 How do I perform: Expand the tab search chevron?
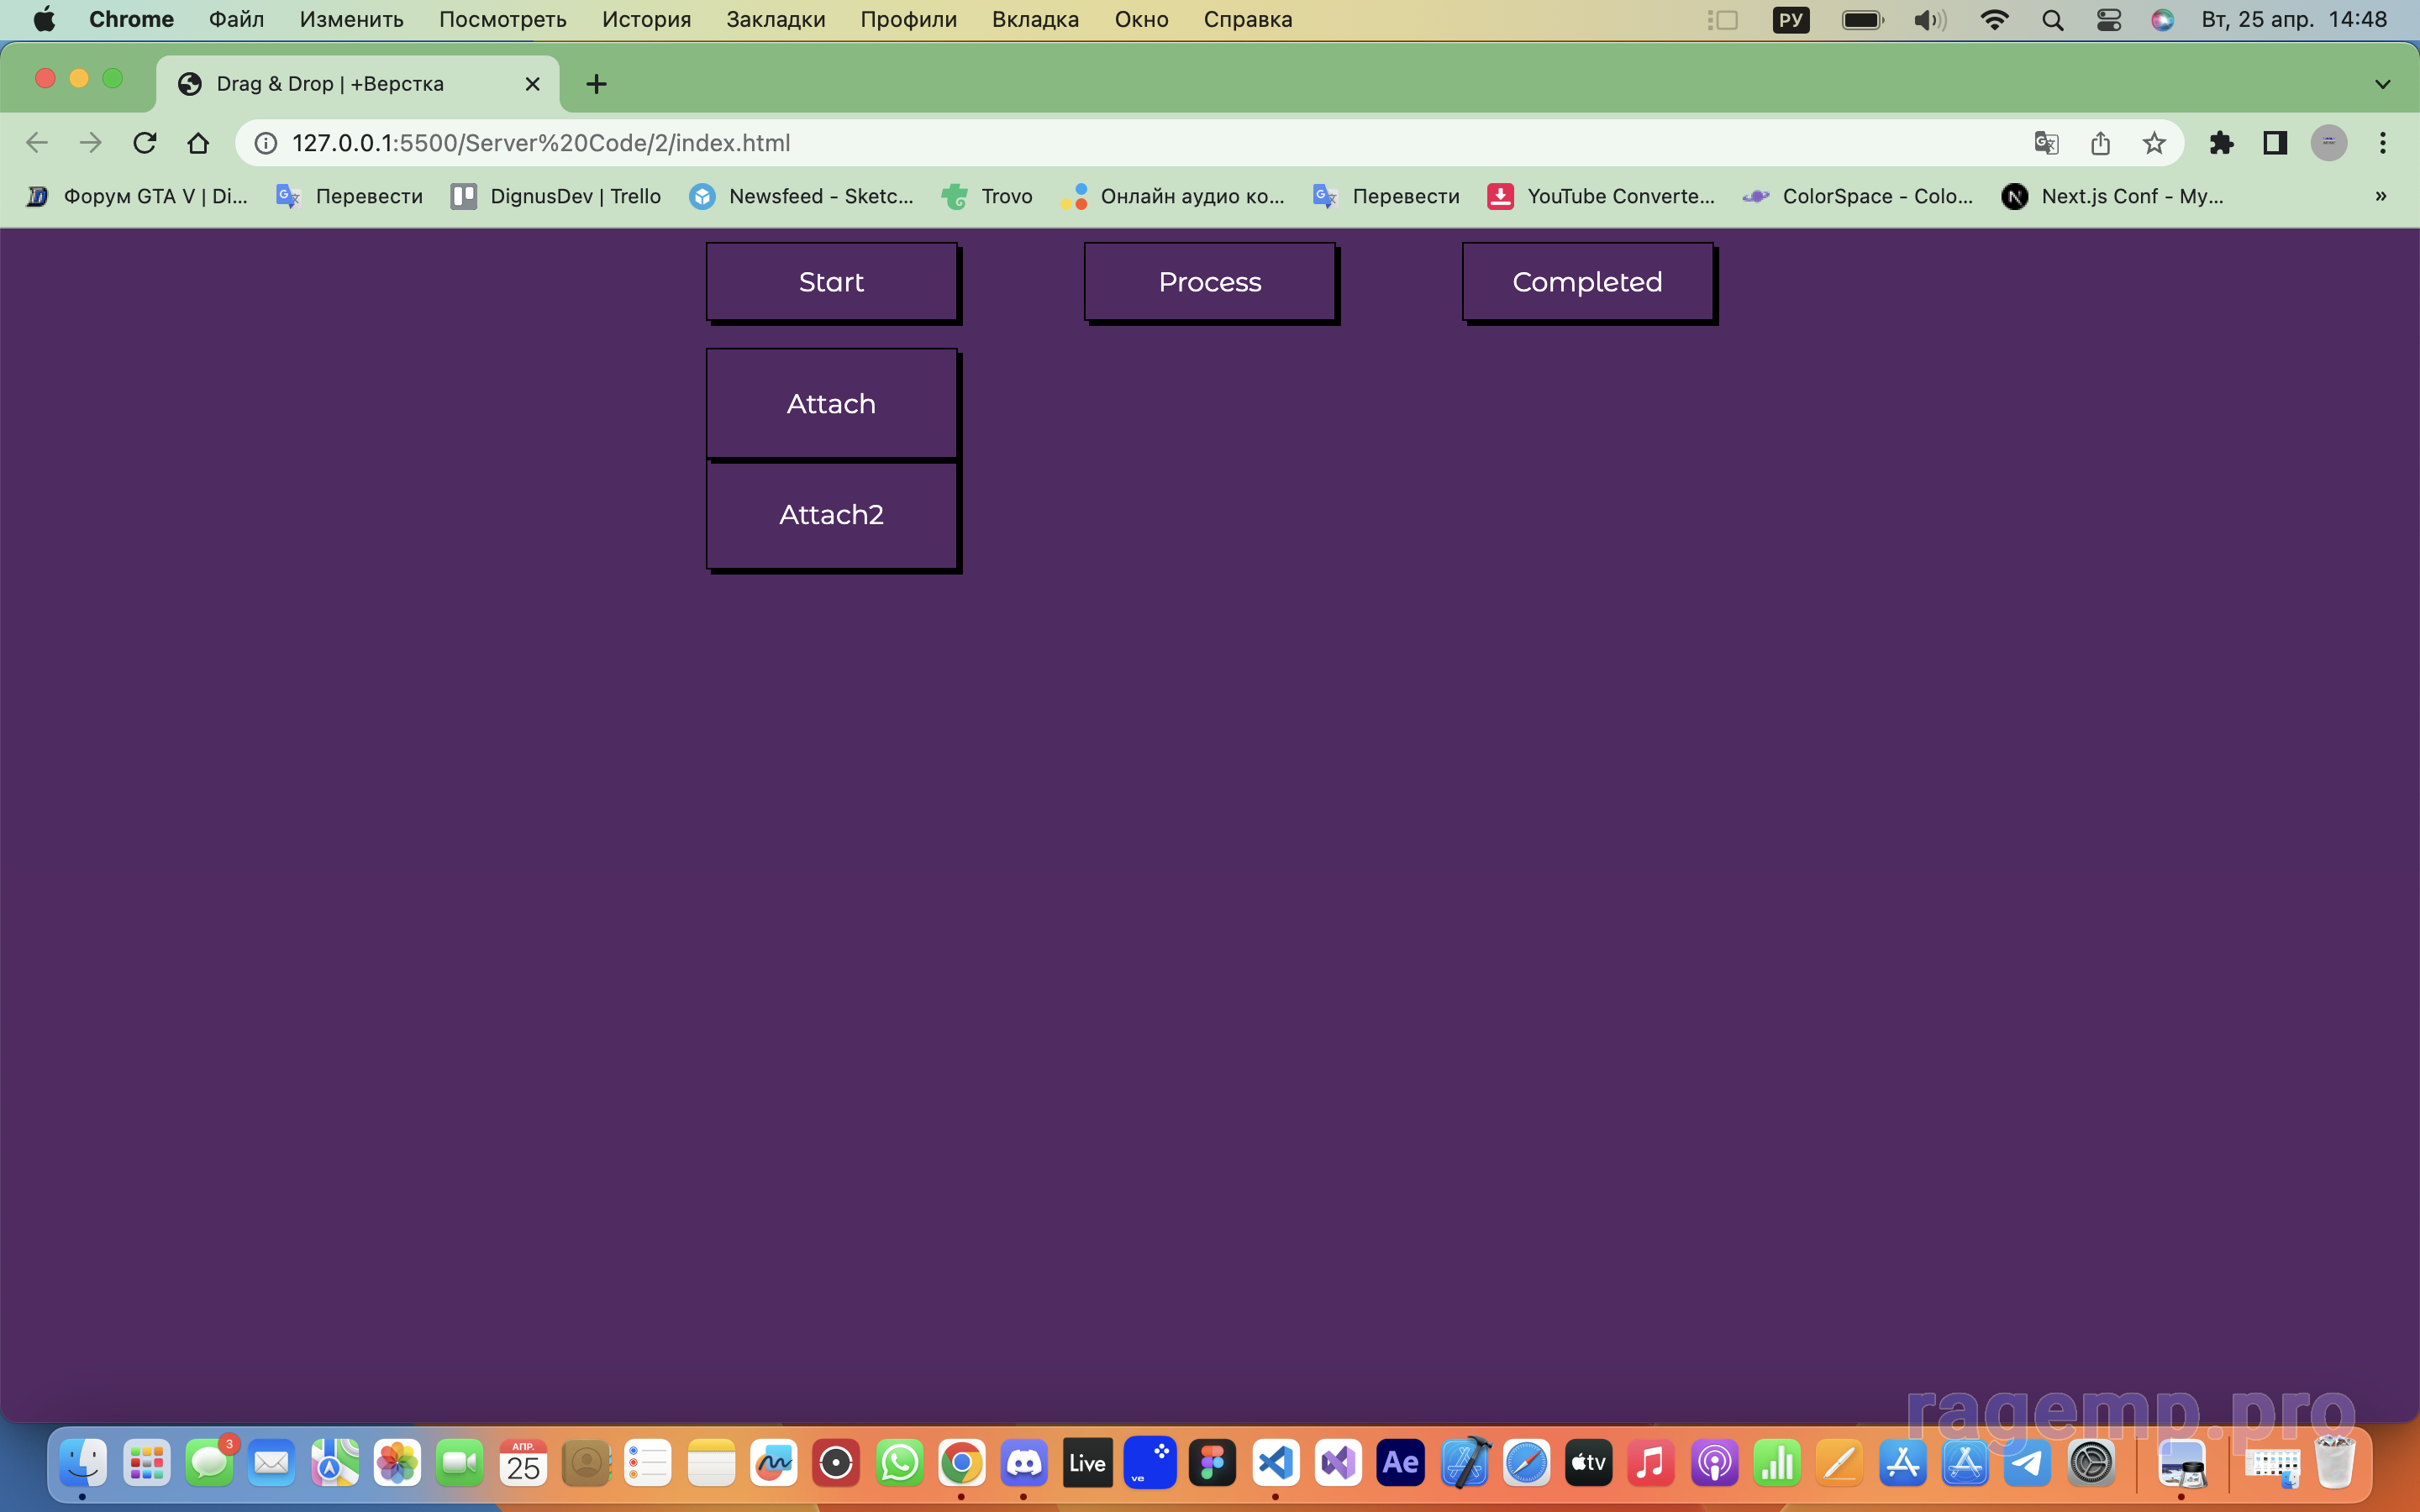[2382, 84]
